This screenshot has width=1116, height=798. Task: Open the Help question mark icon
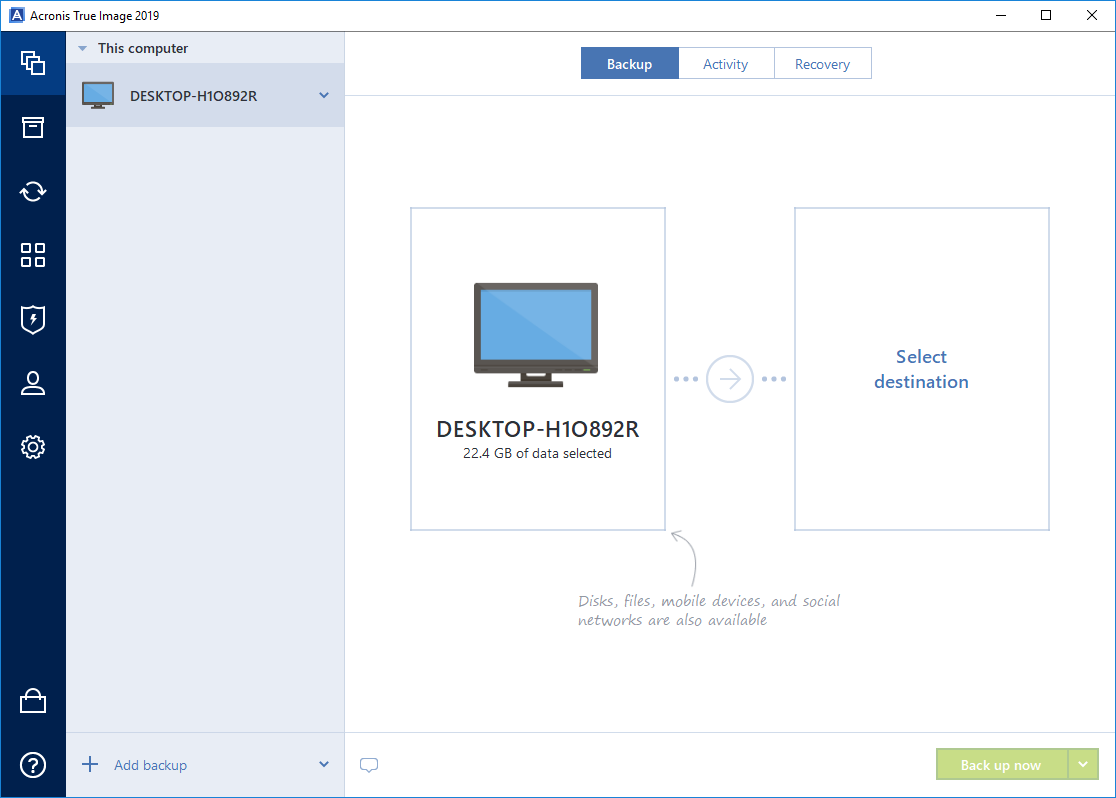33,765
